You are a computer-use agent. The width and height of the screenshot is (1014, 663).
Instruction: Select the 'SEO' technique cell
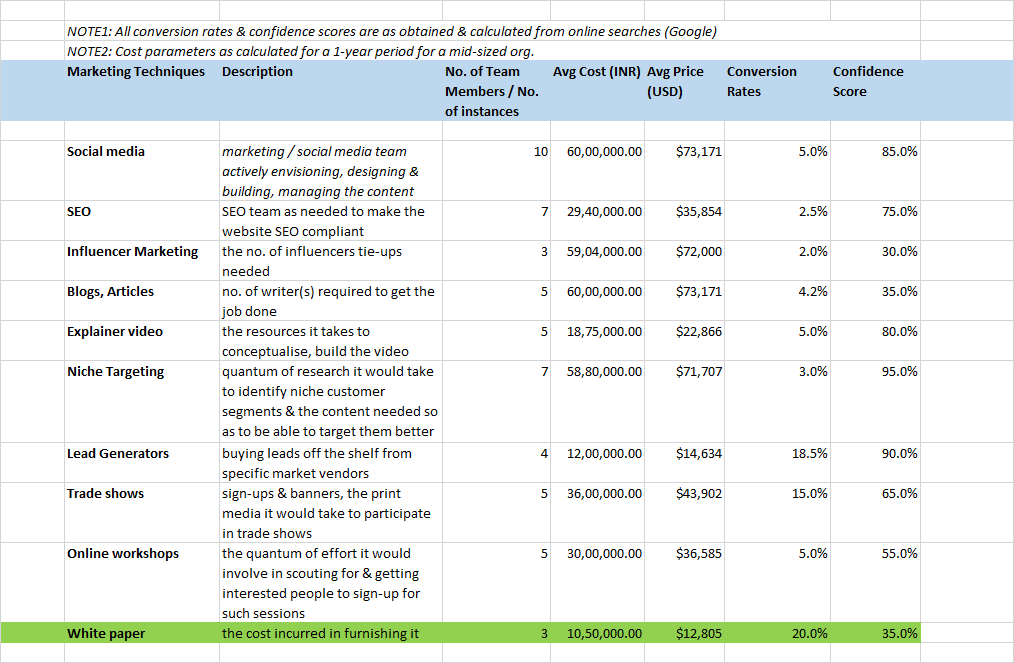[80, 212]
